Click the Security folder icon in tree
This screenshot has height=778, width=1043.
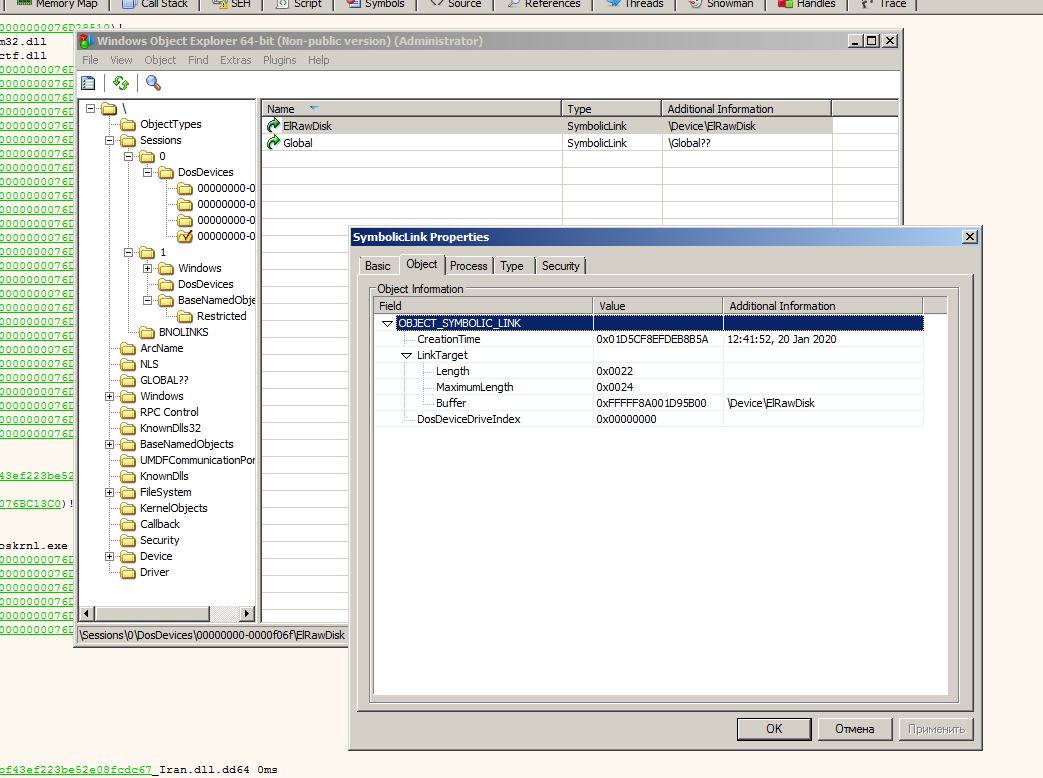click(128, 541)
